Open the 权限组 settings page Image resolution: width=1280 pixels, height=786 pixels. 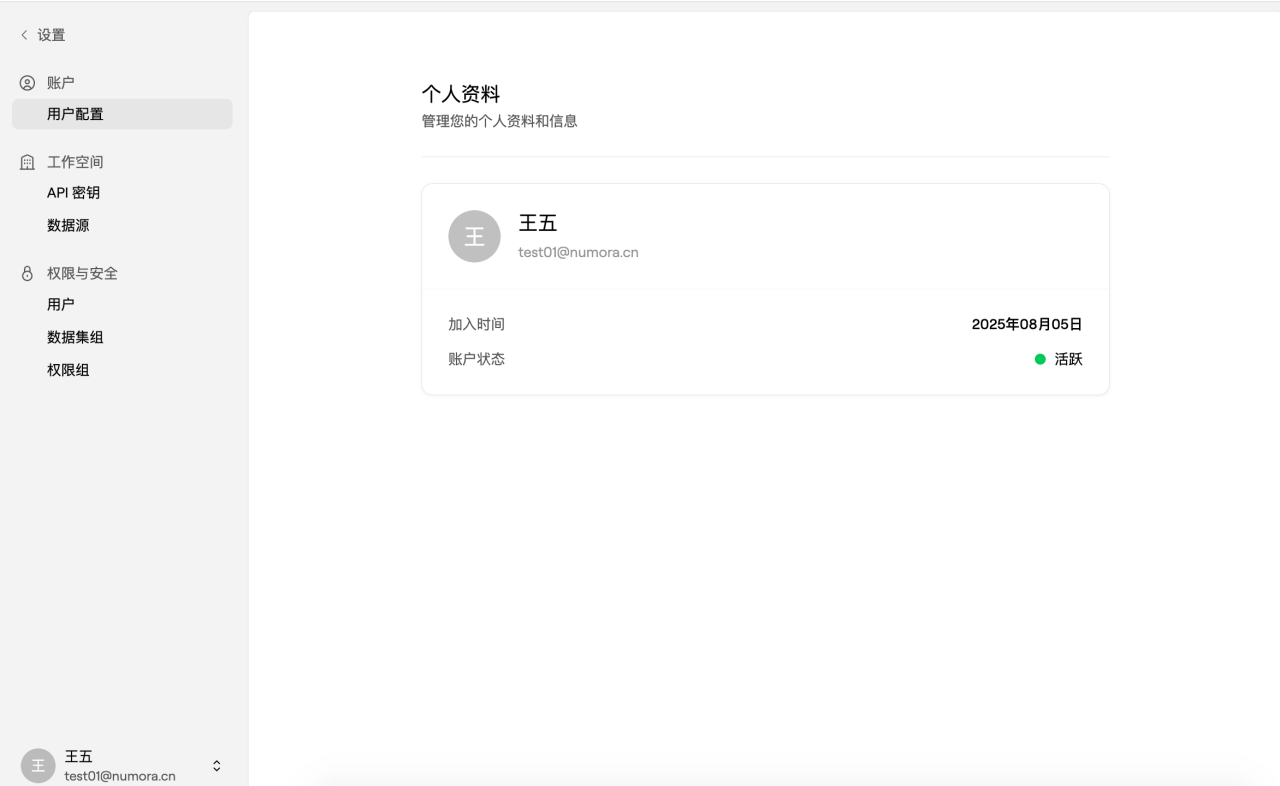pos(68,369)
